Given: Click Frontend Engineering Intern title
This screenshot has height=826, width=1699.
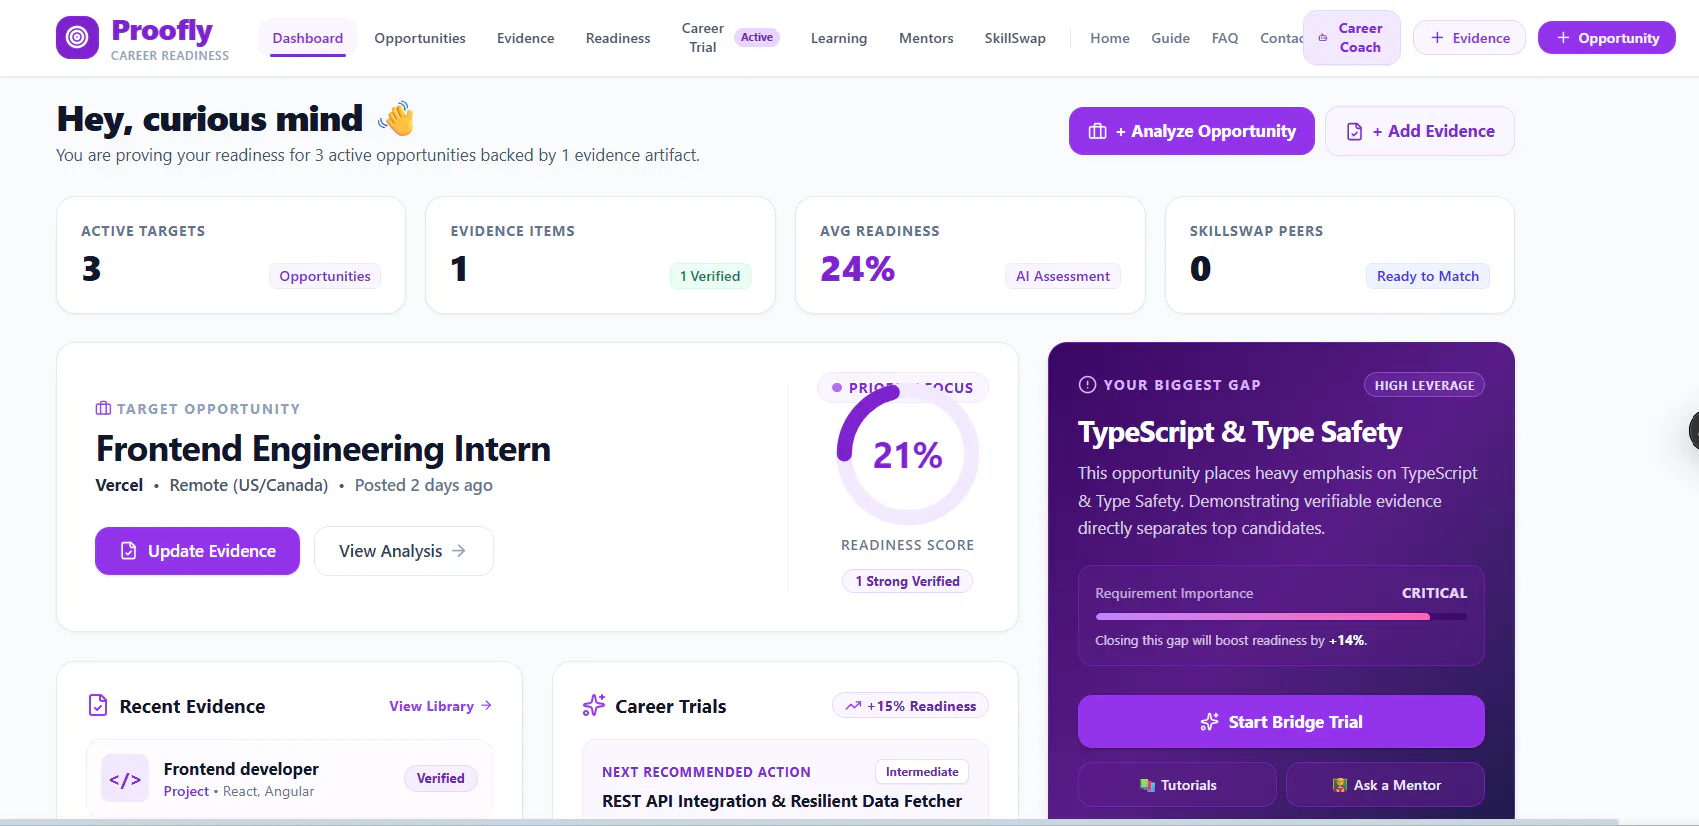Looking at the screenshot, I should pos(323,449).
